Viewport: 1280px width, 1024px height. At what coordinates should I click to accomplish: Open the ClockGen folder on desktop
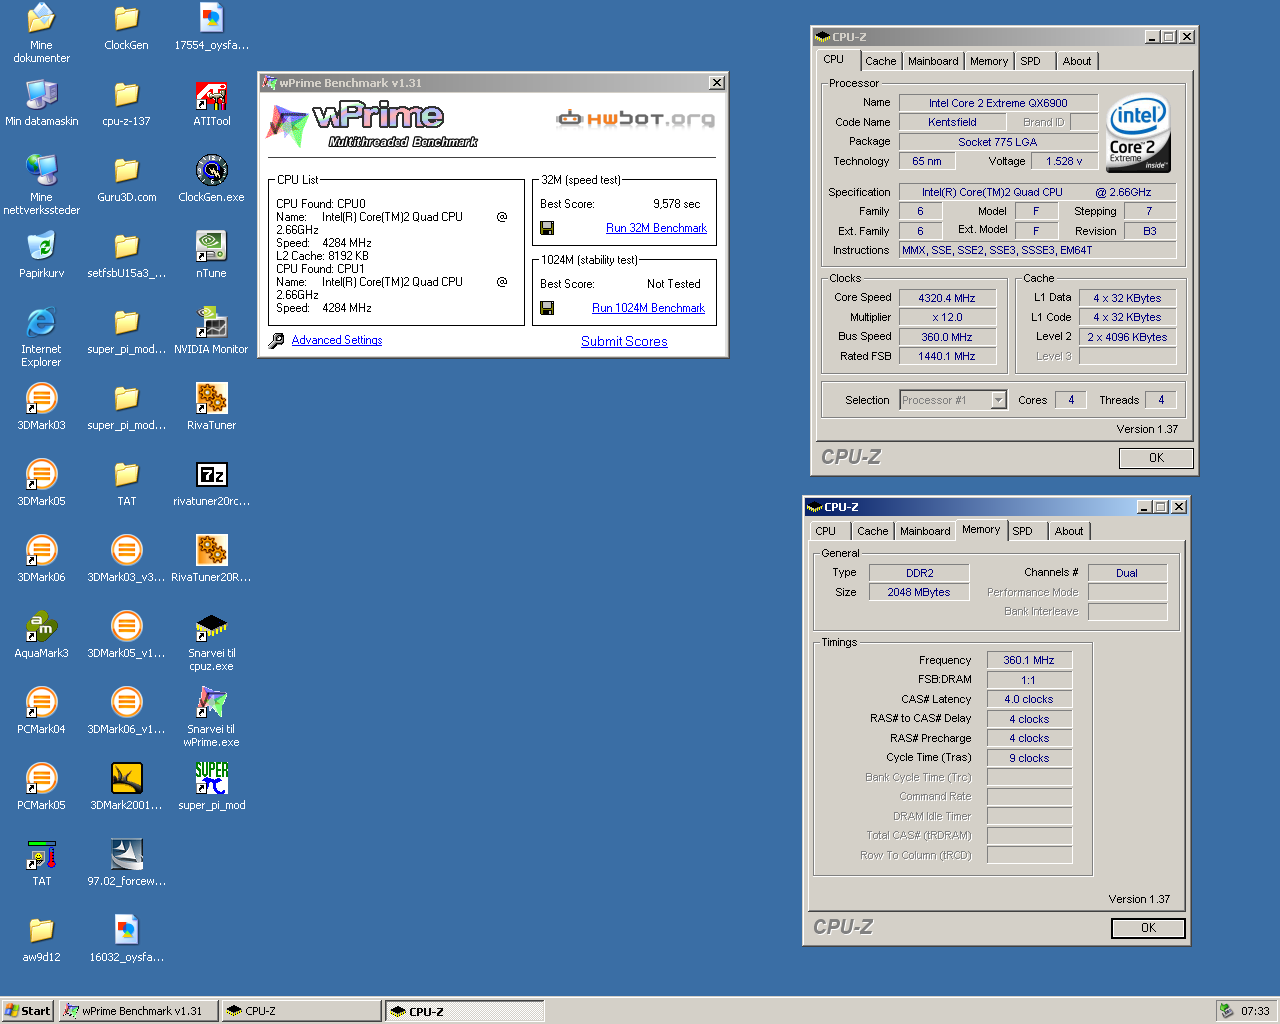tap(126, 28)
